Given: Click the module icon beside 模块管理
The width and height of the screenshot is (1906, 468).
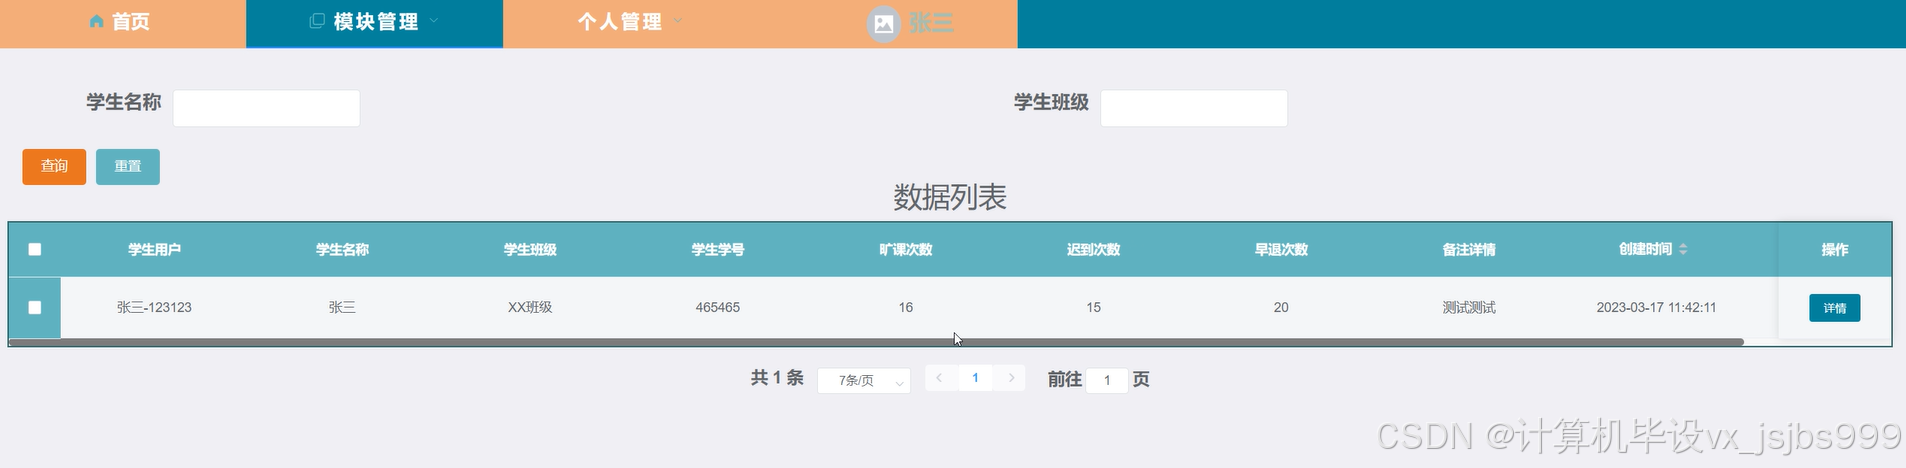Looking at the screenshot, I should click(x=317, y=21).
